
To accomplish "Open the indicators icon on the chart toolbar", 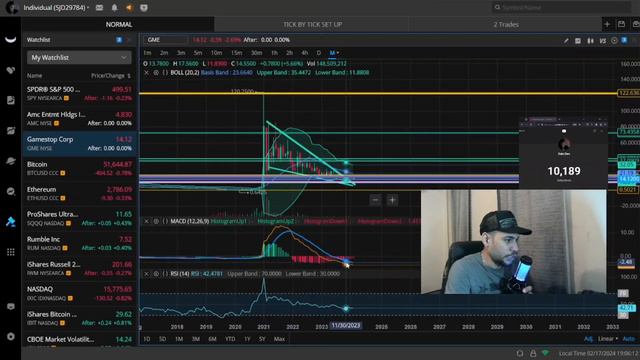I will pyautogui.click(x=578, y=40).
